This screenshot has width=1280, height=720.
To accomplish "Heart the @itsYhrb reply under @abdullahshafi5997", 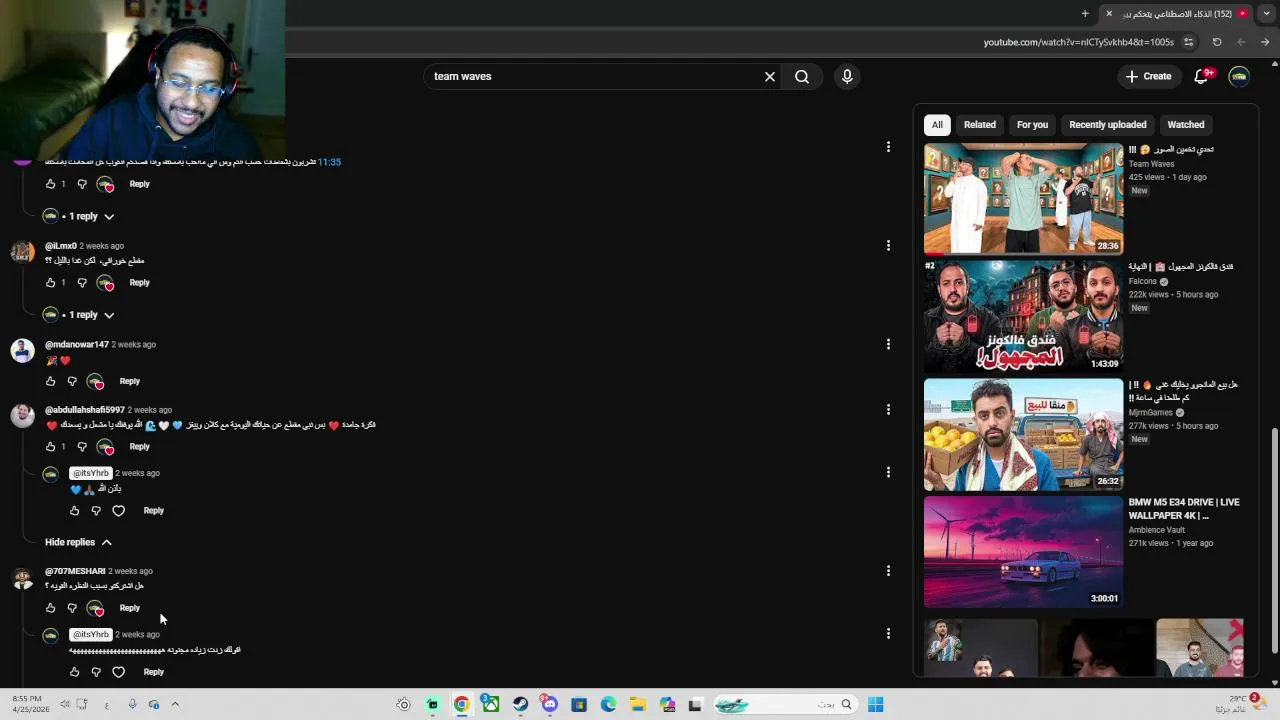I will tap(118, 511).
